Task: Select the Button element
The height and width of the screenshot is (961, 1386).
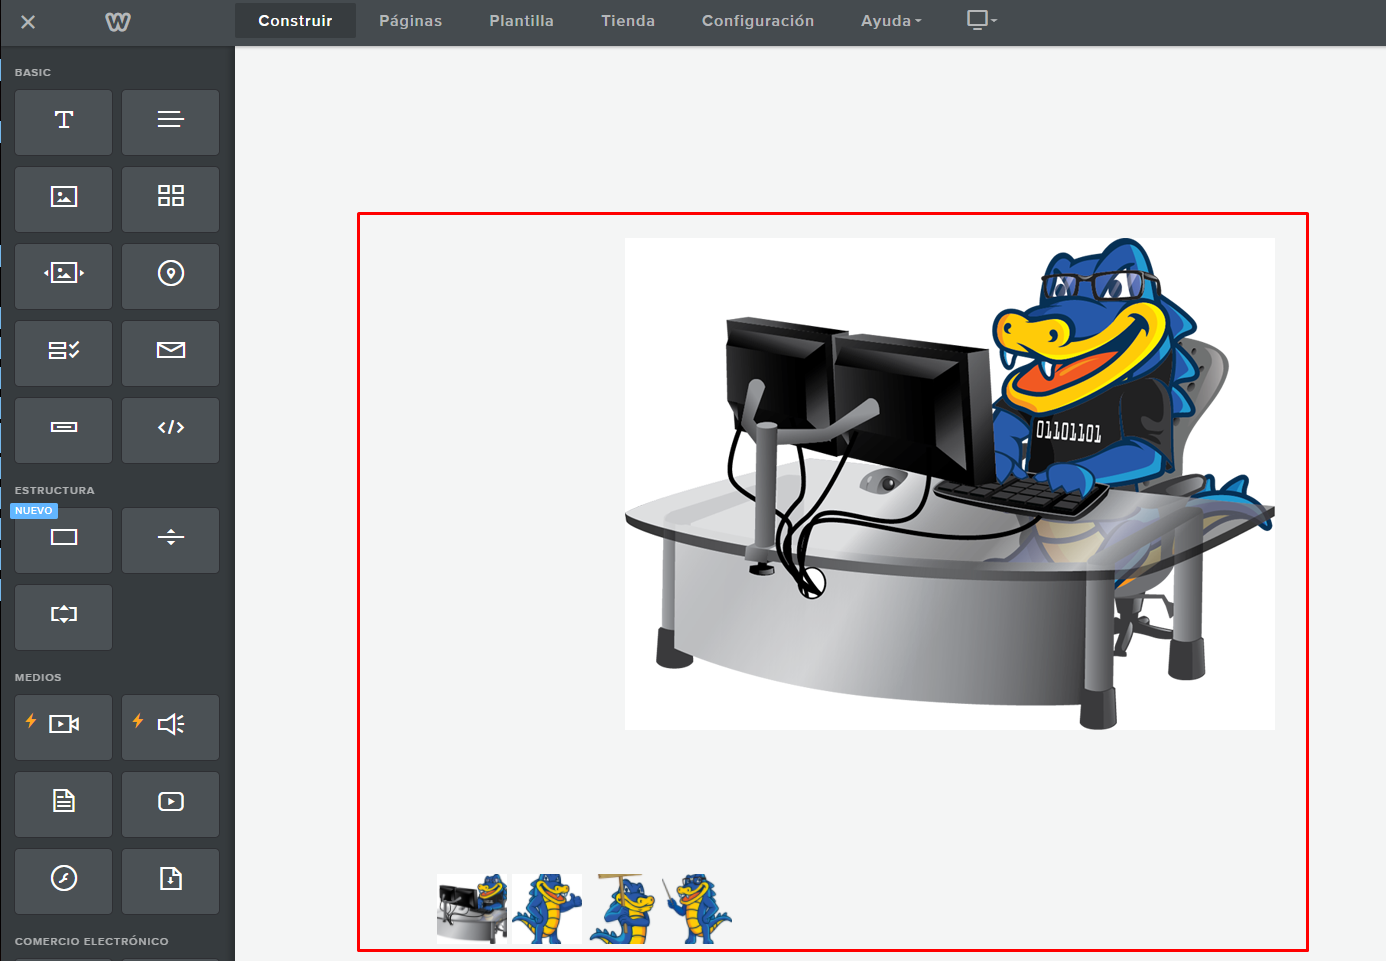Action: pyautogui.click(x=64, y=430)
